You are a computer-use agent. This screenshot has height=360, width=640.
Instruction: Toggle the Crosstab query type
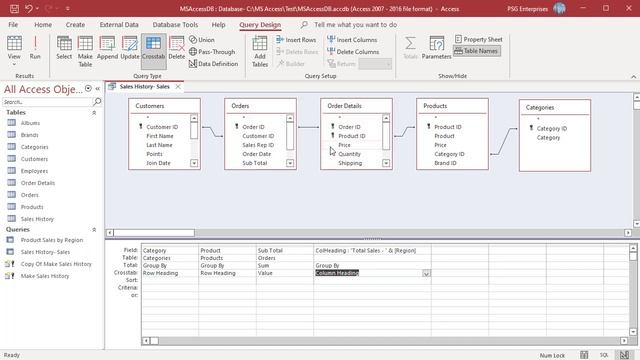[x=153, y=51]
